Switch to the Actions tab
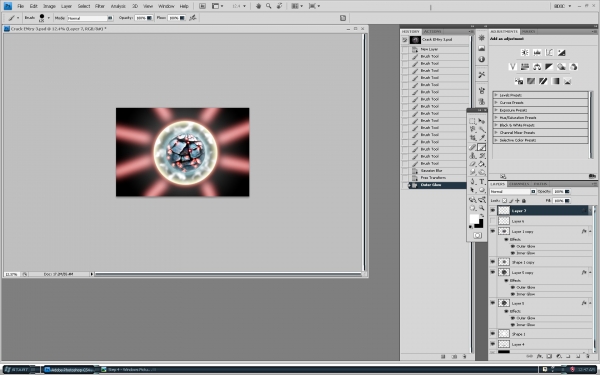This screenshot has width=600, height=375. coord(432,31)
